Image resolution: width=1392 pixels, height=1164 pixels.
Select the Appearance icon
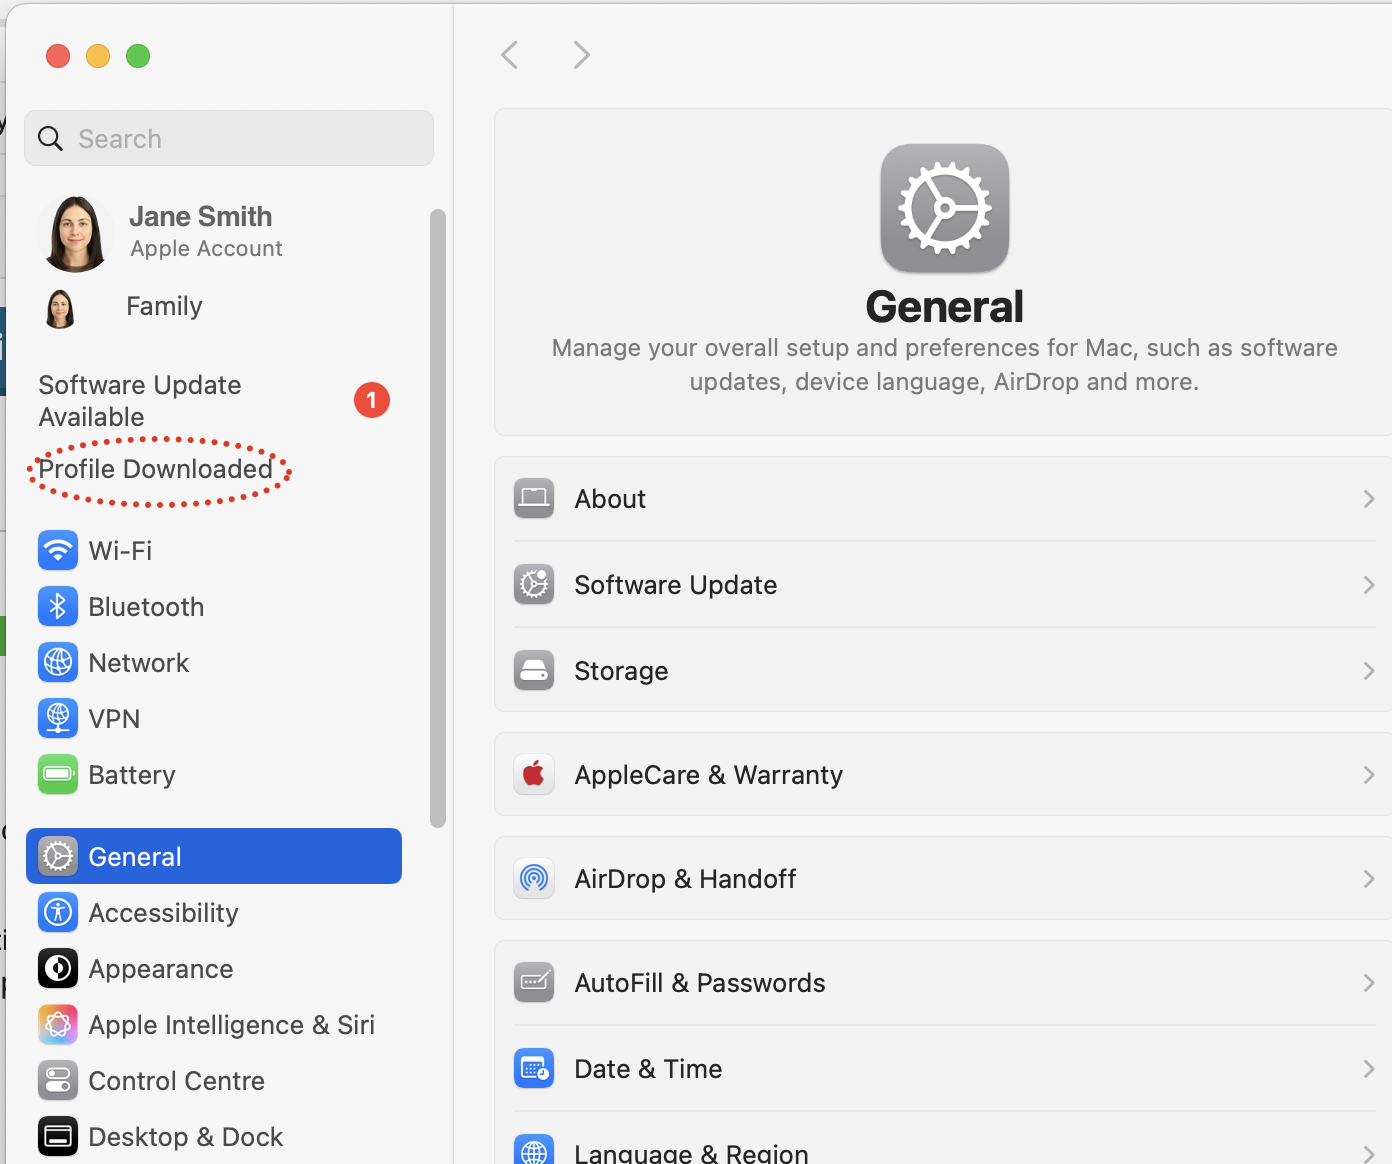pyautogui.click(x=58, y=969)
